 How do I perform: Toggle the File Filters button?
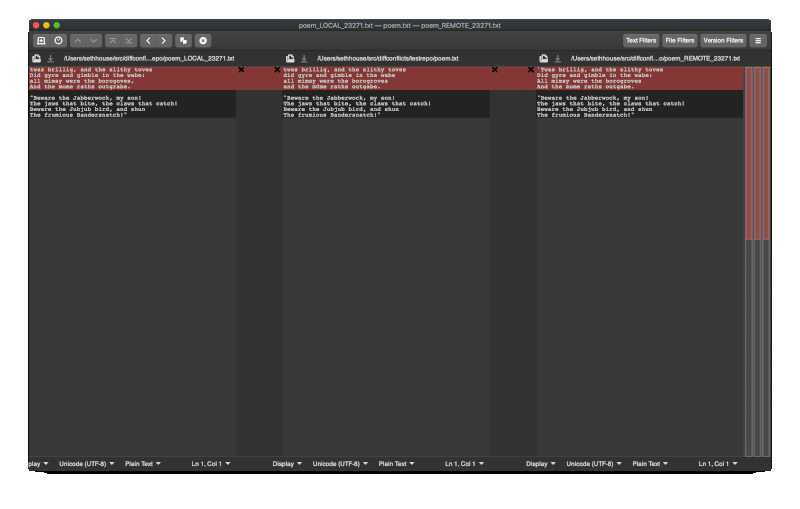click(680, 41)
